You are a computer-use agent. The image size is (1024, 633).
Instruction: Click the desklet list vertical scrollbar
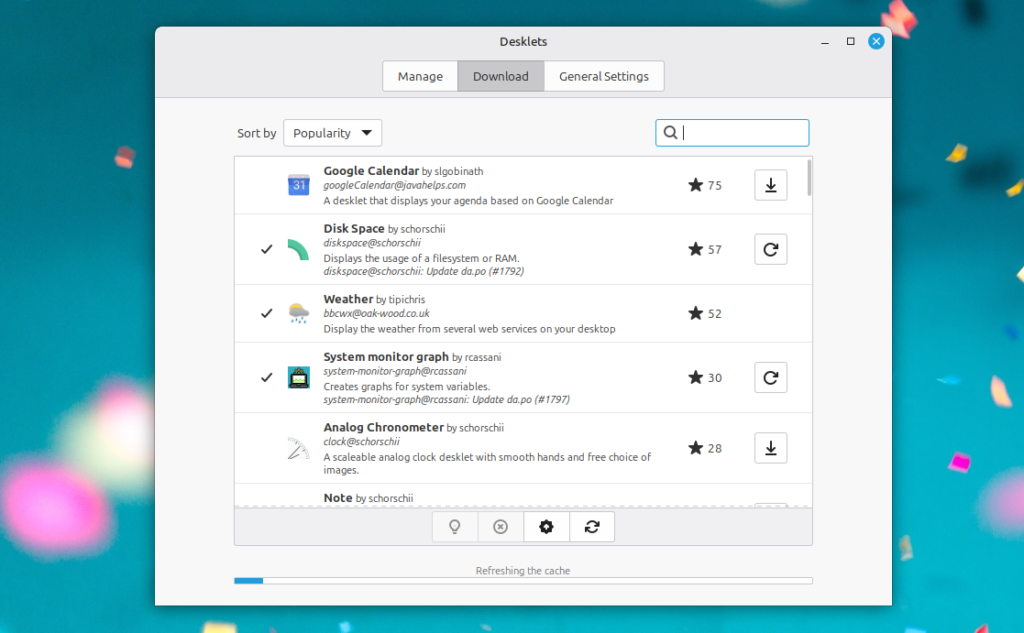click(x=808, y=180)
